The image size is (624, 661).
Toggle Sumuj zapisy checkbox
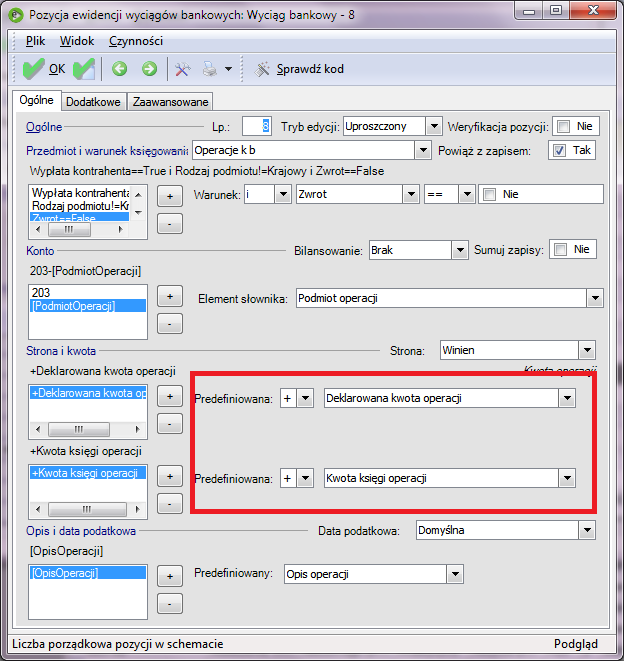click(560, 250)
